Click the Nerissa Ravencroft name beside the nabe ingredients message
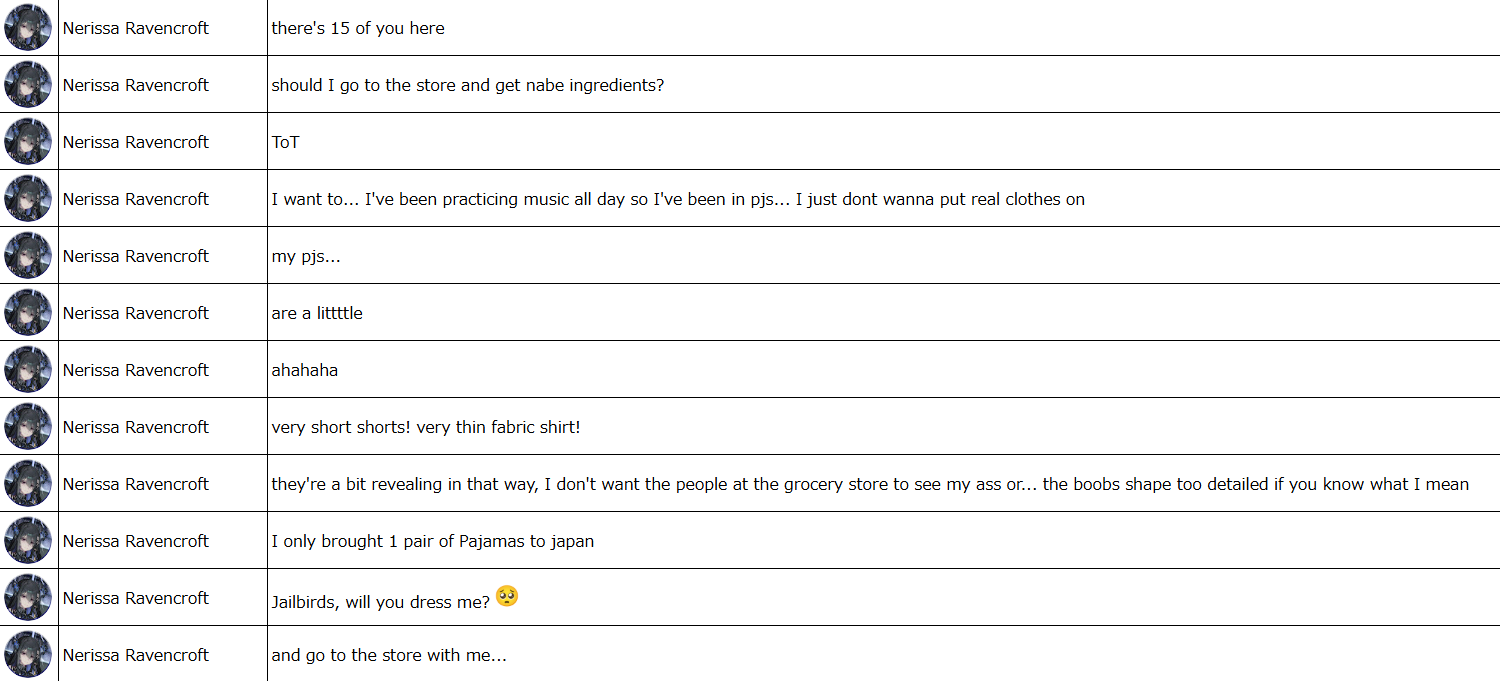The height and width of the screenshot is (681, 1500). (x=136, y=85)
